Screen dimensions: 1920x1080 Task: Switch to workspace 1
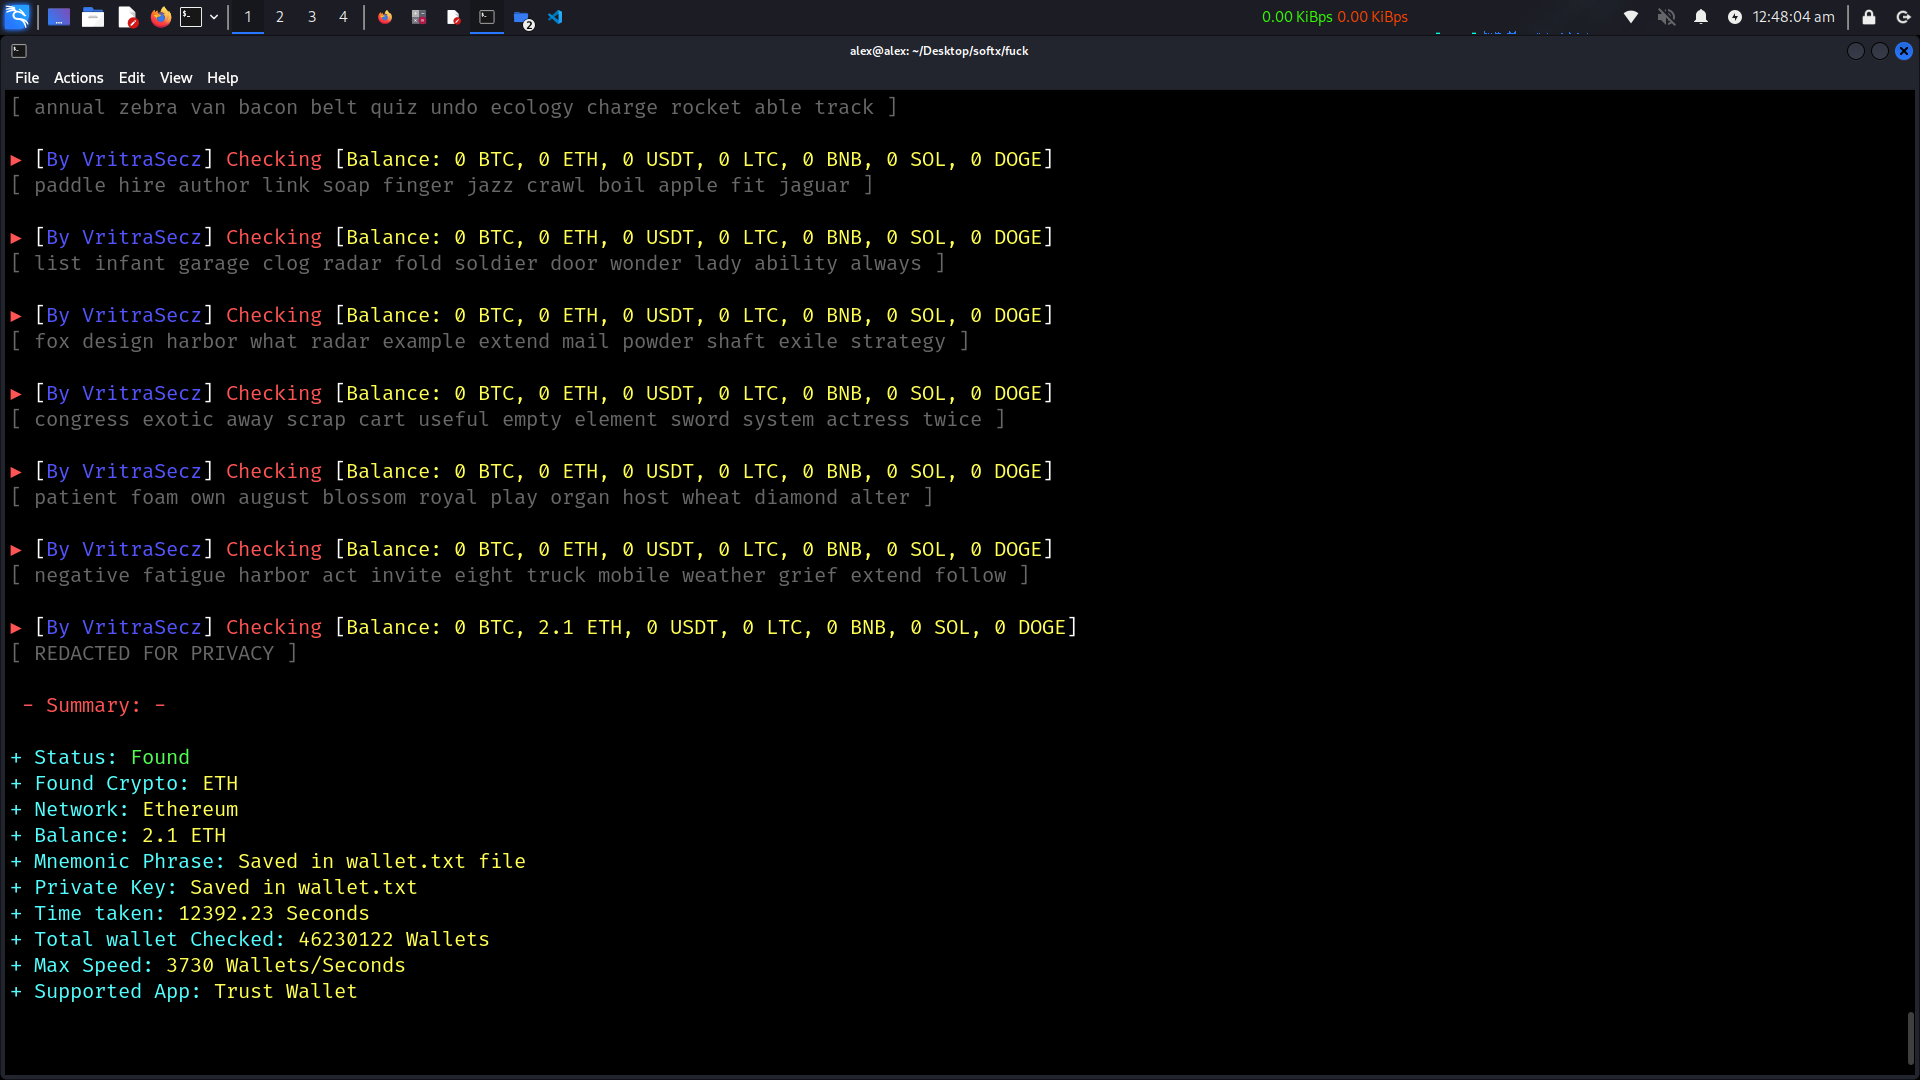[248, 17]
